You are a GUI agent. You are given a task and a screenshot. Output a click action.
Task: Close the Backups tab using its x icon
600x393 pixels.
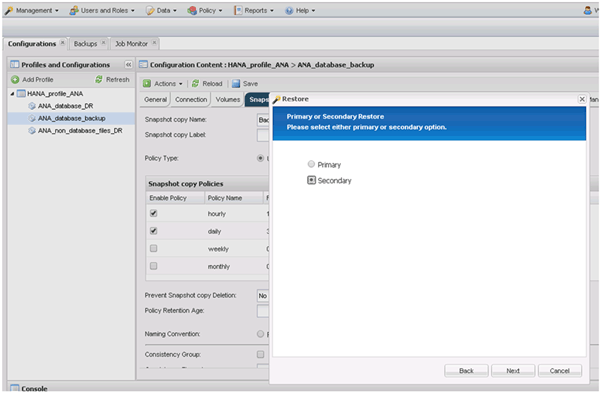103,43
